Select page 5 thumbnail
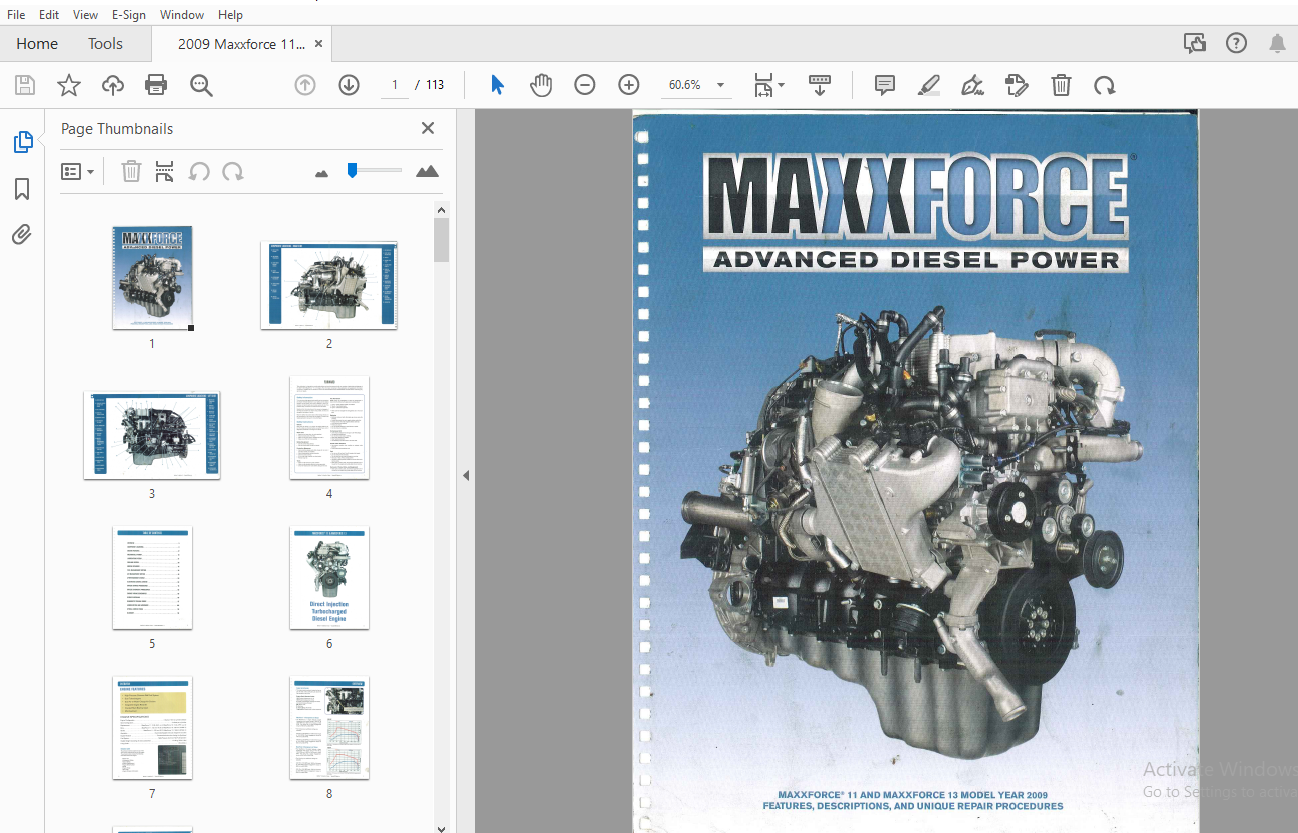The height and width of the screenshot is (833, 1298). [152, 578]
